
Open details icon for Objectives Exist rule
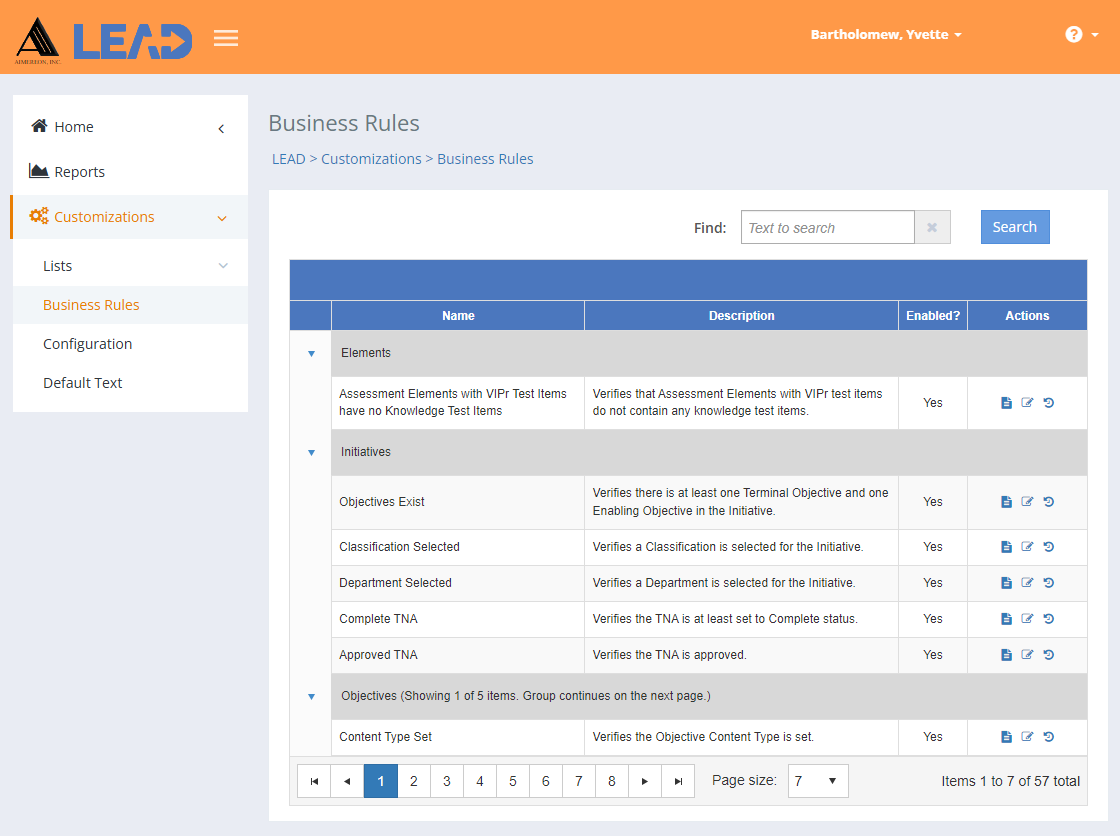tap(1006, 502)
